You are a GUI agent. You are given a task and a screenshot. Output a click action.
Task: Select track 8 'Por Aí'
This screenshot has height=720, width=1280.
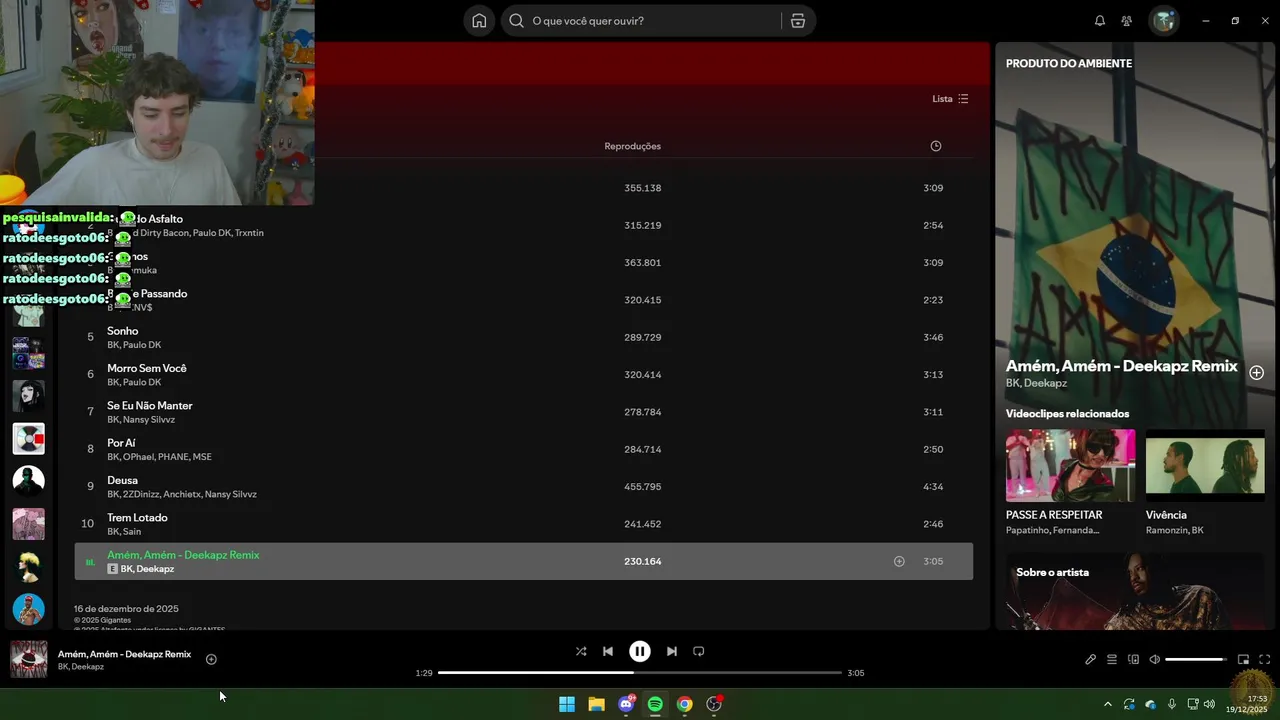tap(523, 449)
